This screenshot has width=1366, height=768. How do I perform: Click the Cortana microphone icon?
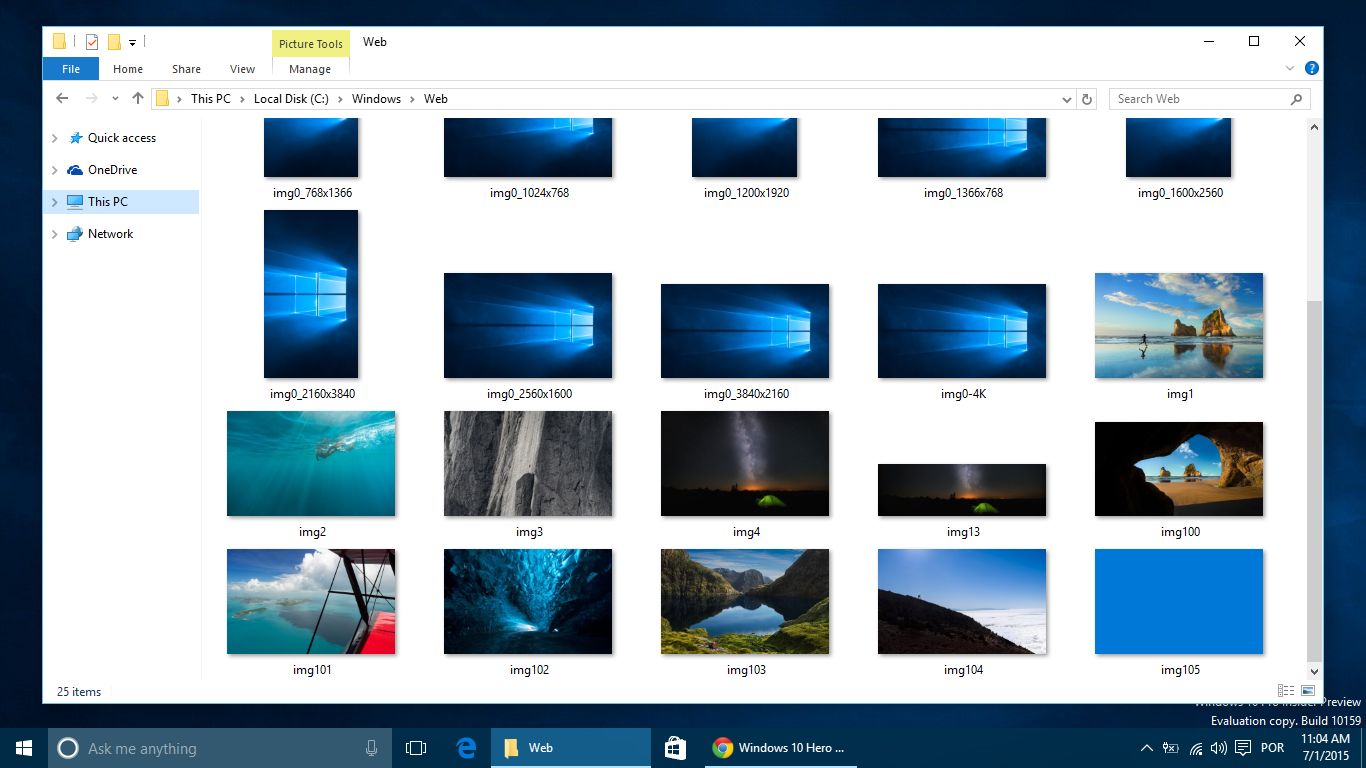coord(371,748)
